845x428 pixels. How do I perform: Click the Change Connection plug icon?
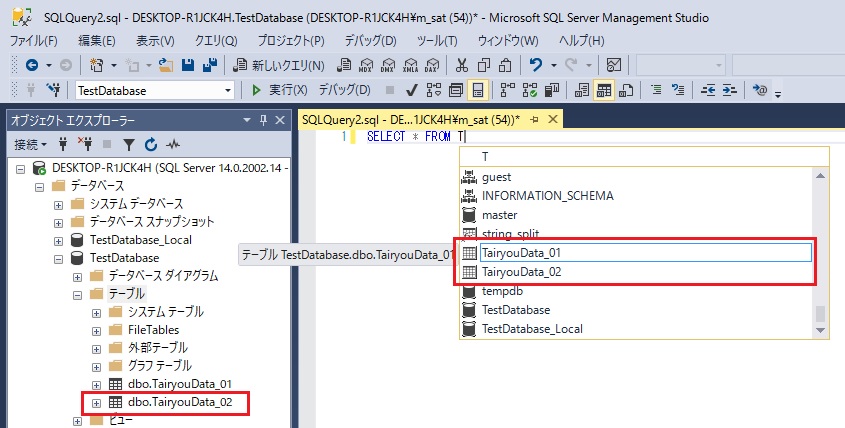[x=53, y=90]
